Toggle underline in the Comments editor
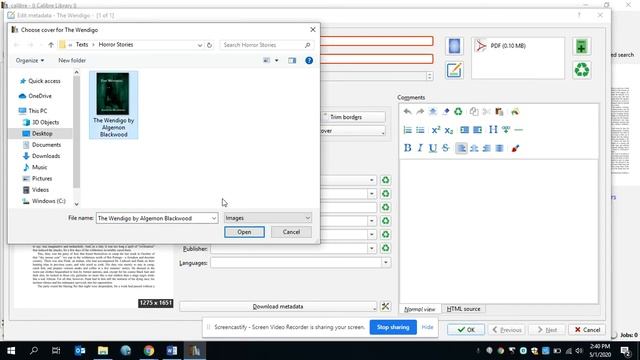 tap(433, 148)
